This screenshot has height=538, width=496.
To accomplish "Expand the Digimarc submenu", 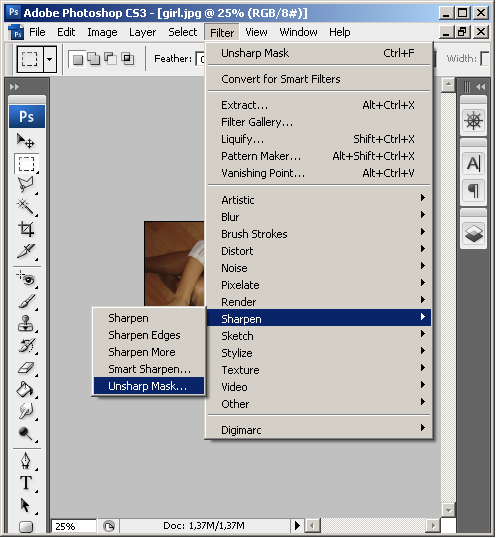I will 319,430.
